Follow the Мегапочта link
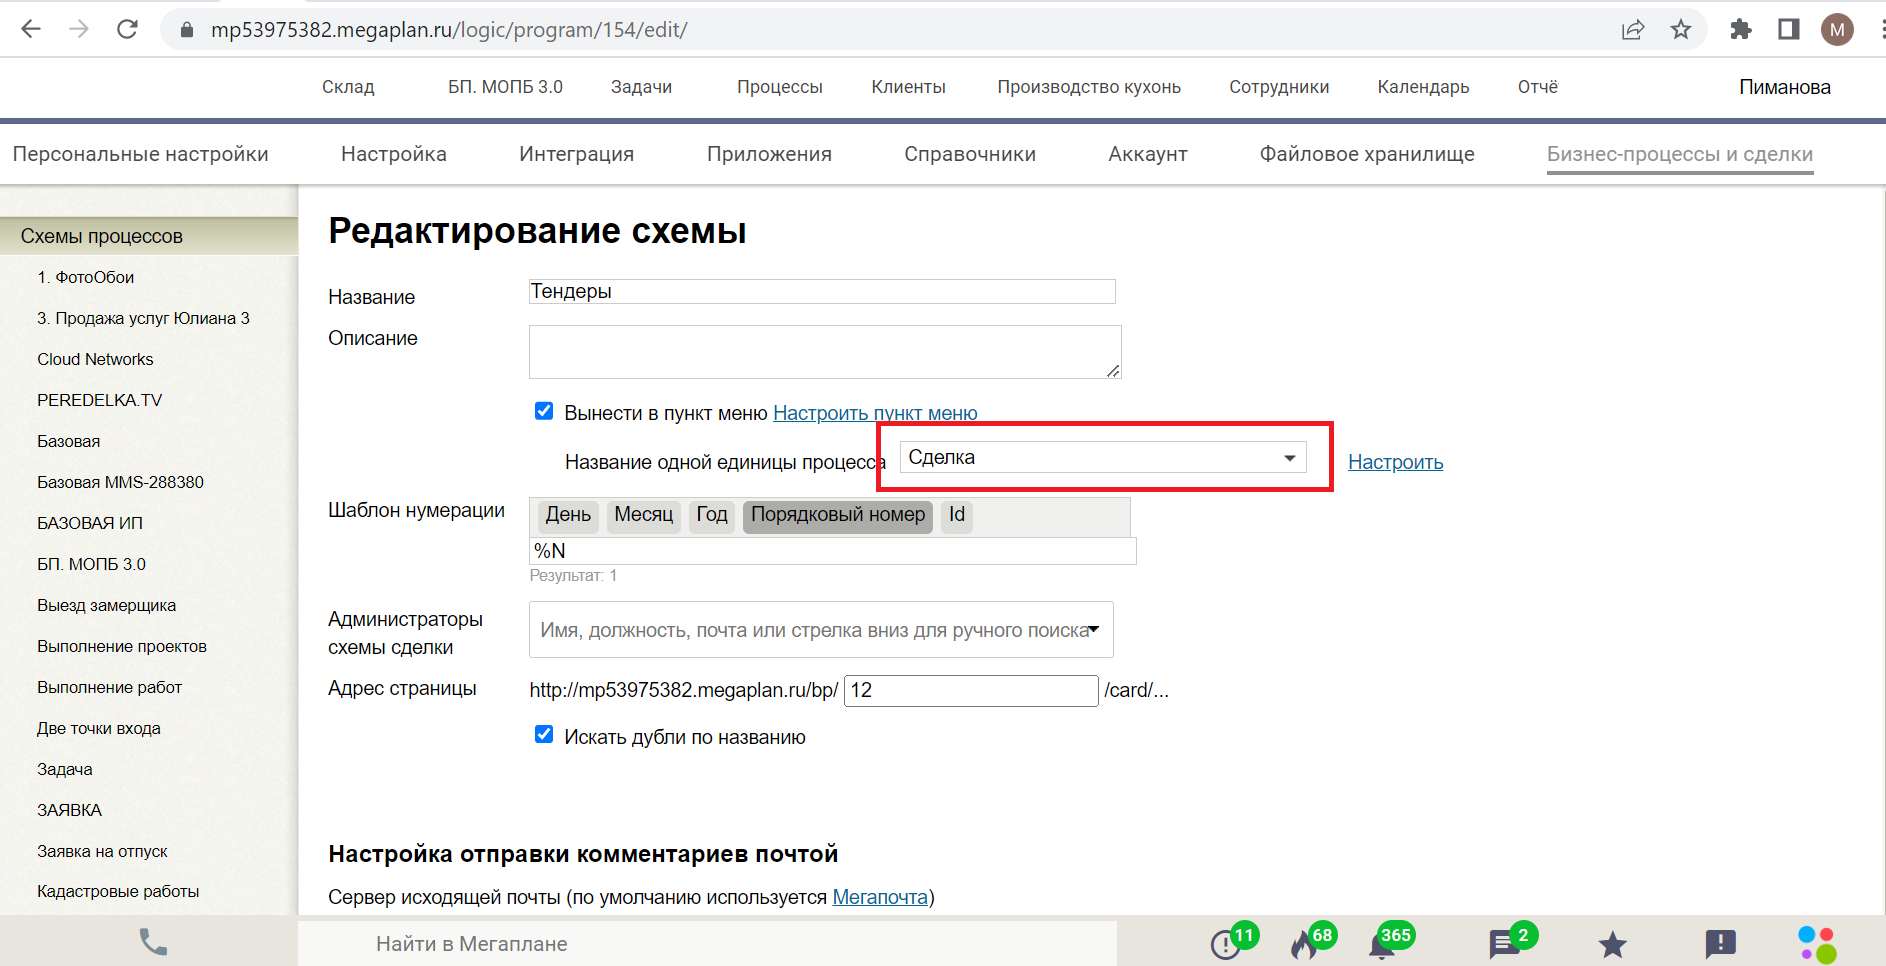1886x966 pixels. pos(880,897)
